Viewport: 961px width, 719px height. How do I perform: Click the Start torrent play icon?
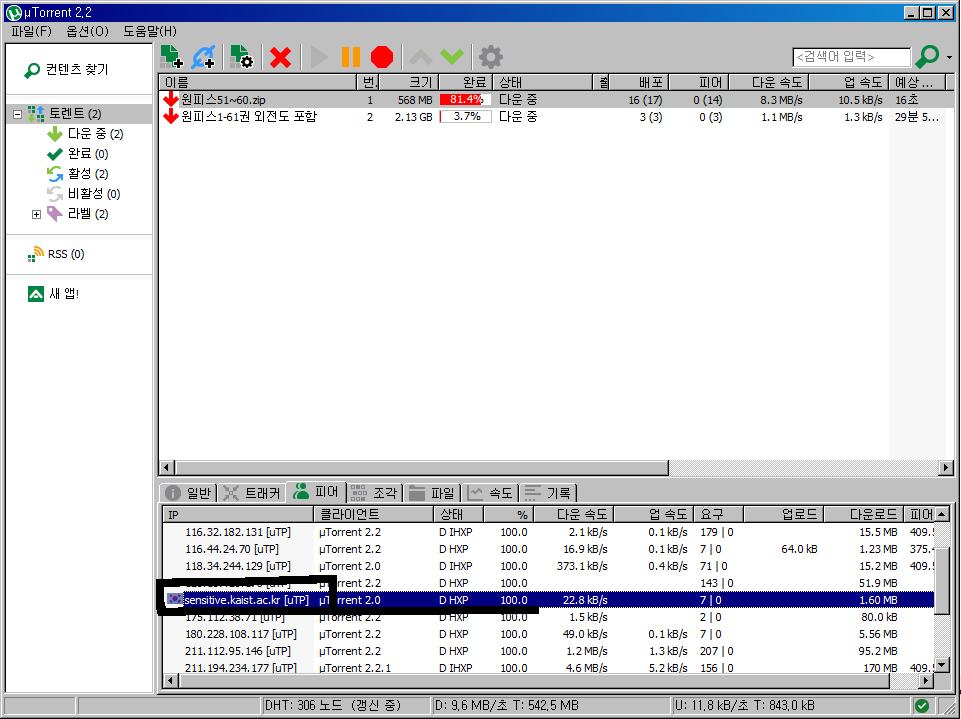[x=319, y=58]
